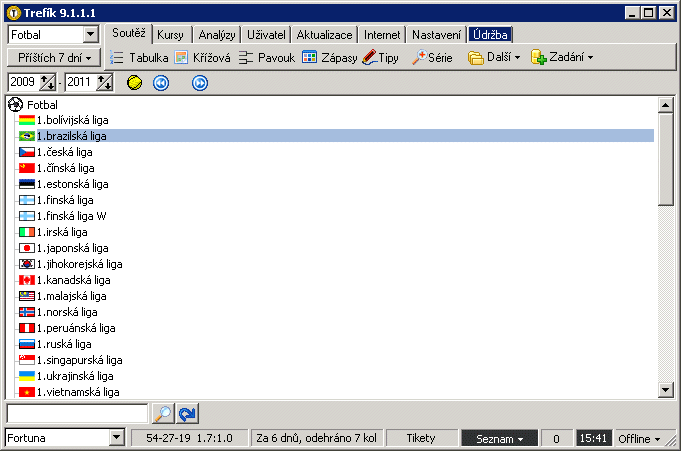Click the Ukrainian flag icon

click(x=27, y=376)
